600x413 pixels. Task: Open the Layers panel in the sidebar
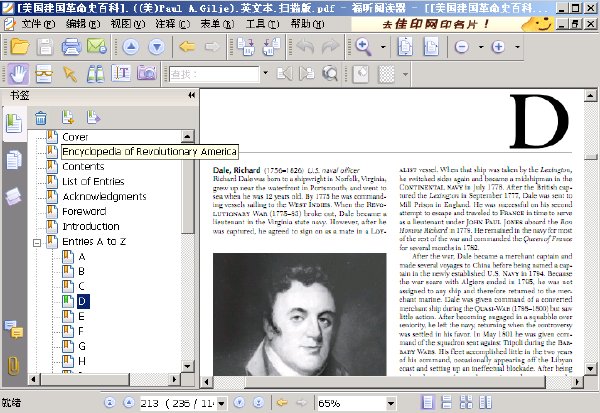pos(14,196)
